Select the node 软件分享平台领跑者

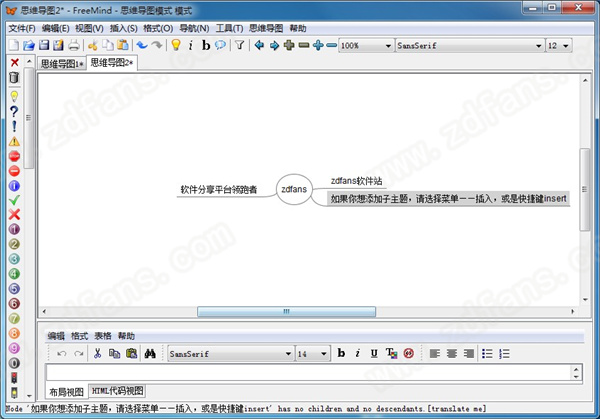pos(218,189)
